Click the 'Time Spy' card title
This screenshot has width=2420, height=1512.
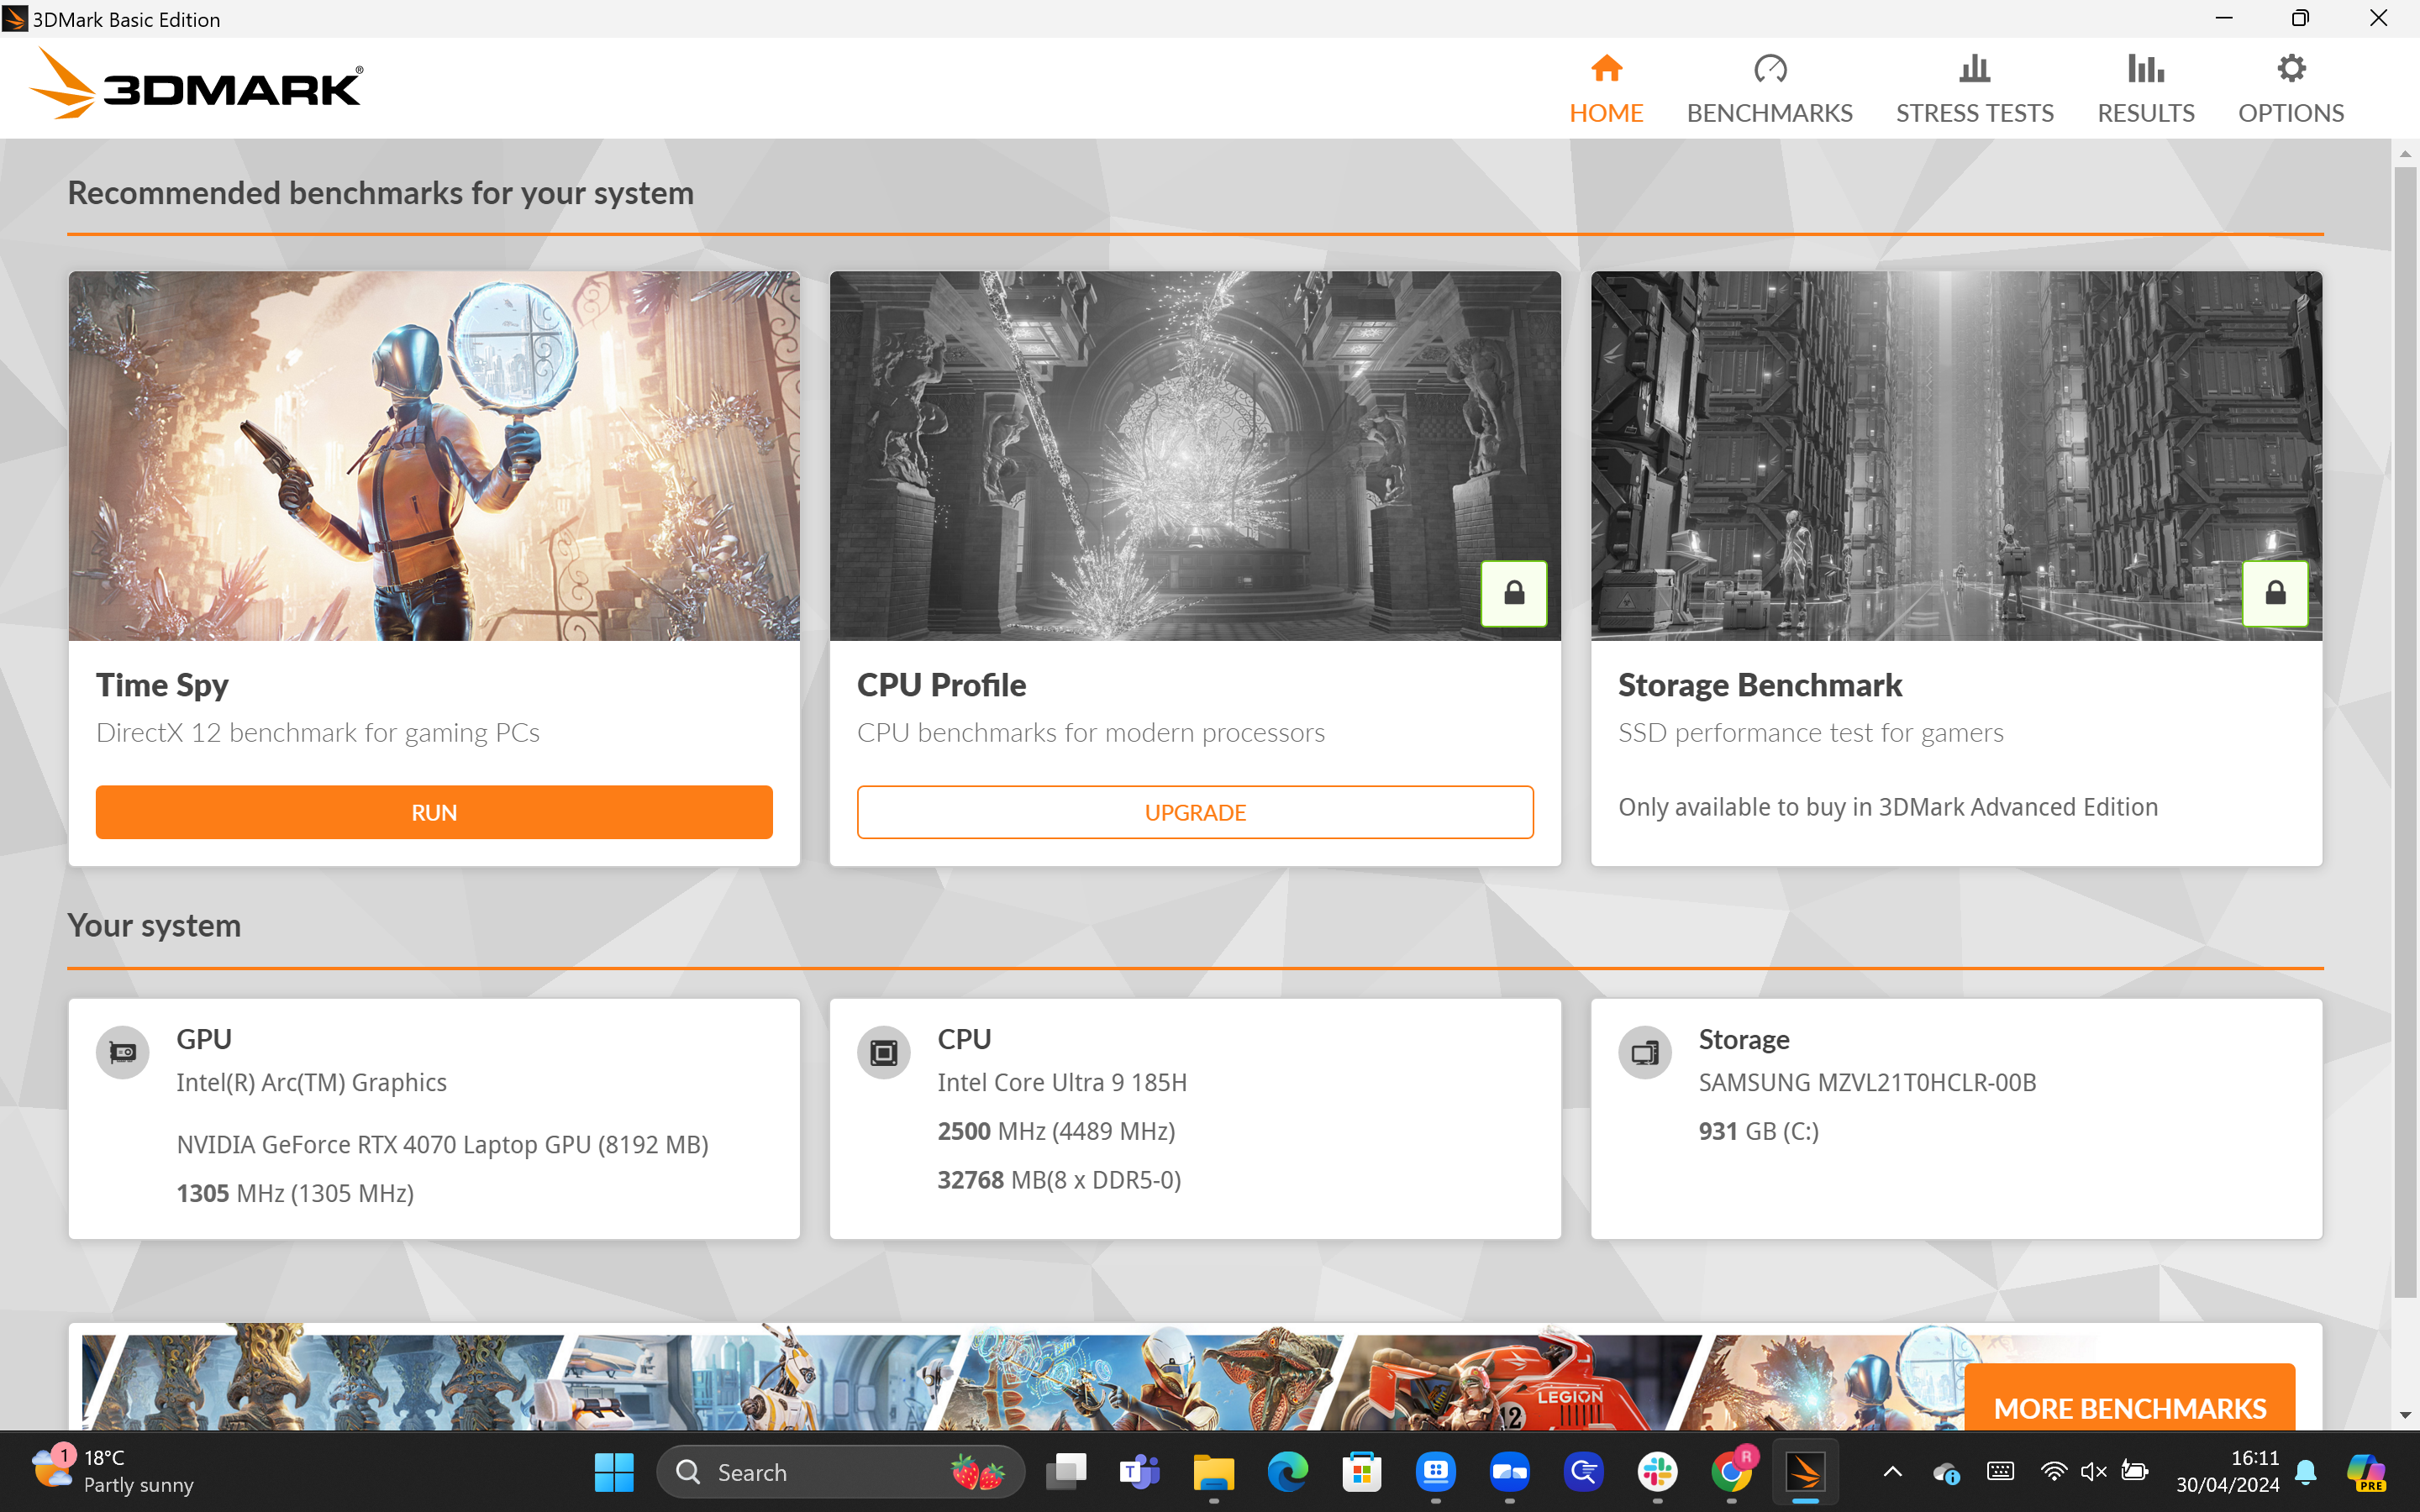[x=162, y=685]
